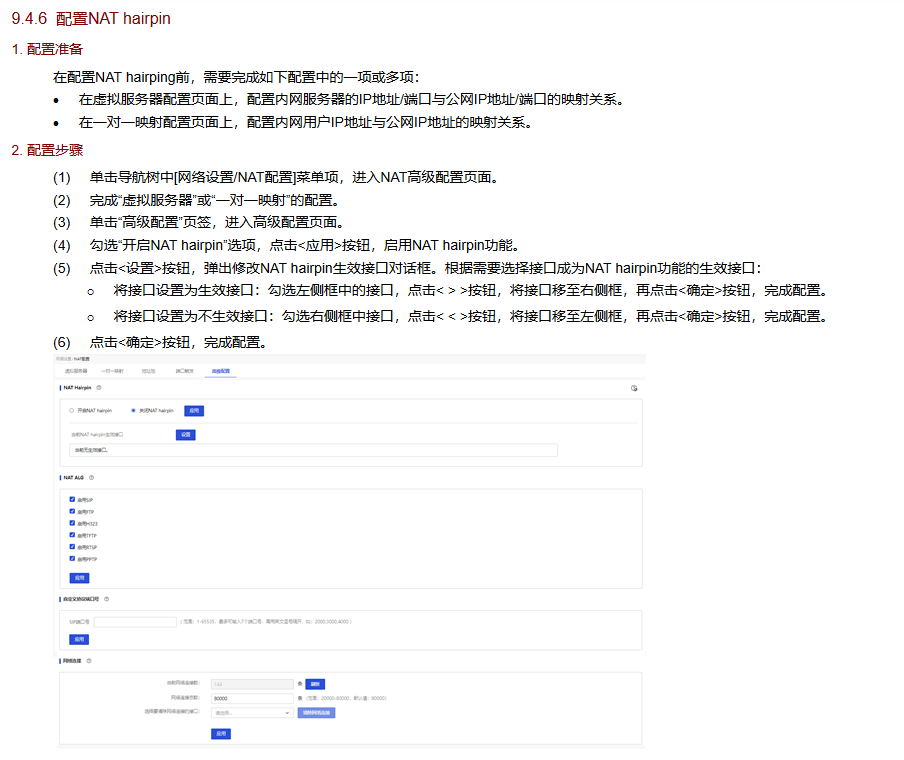Click 应用 button beside NAT hairpin radios
Screen dimensions: 904x760
coord(194,411)
